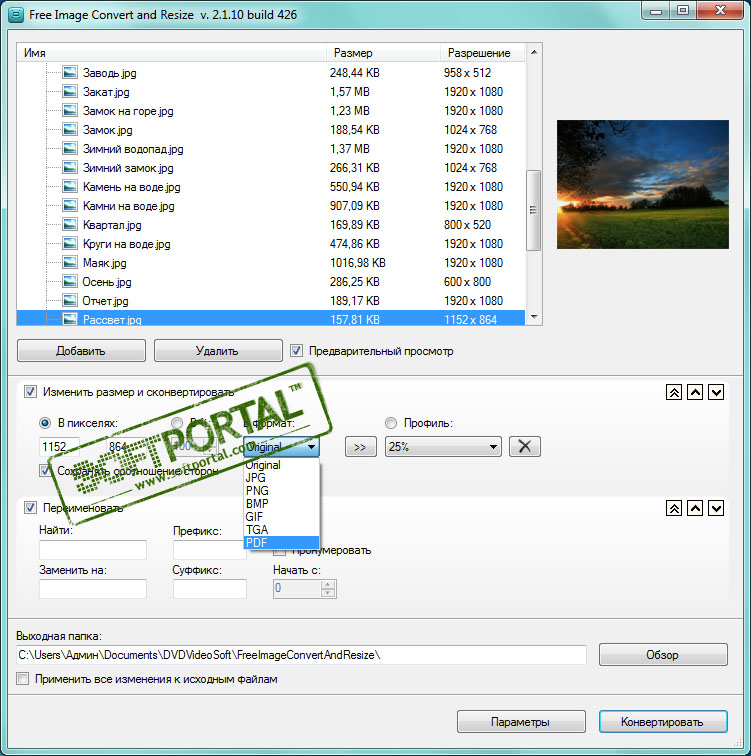This screenshot has width=751, height=756.
Task: Click the file icon of Отчет.jpg
Action: coord(70,301)
